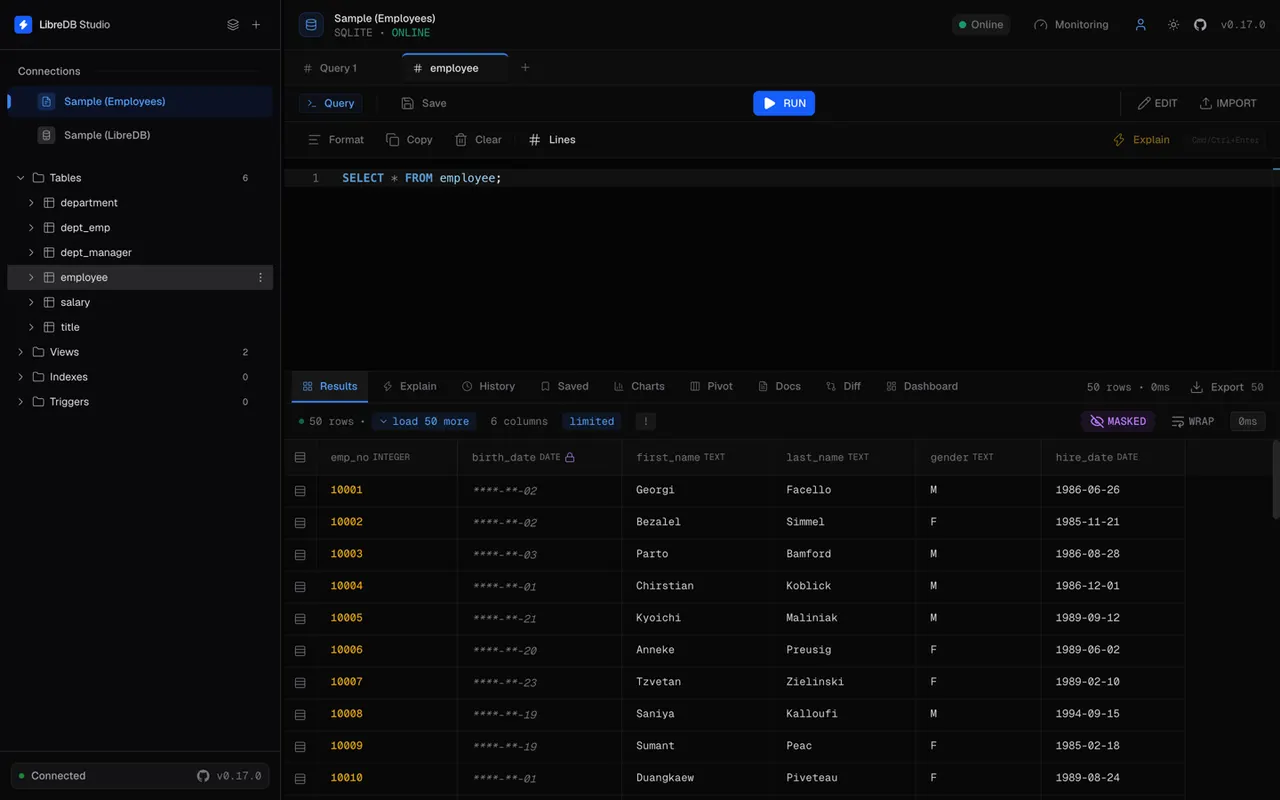Open Monitoring from the top bar
Viewport: 1280px width, 800px height.
1071,25
